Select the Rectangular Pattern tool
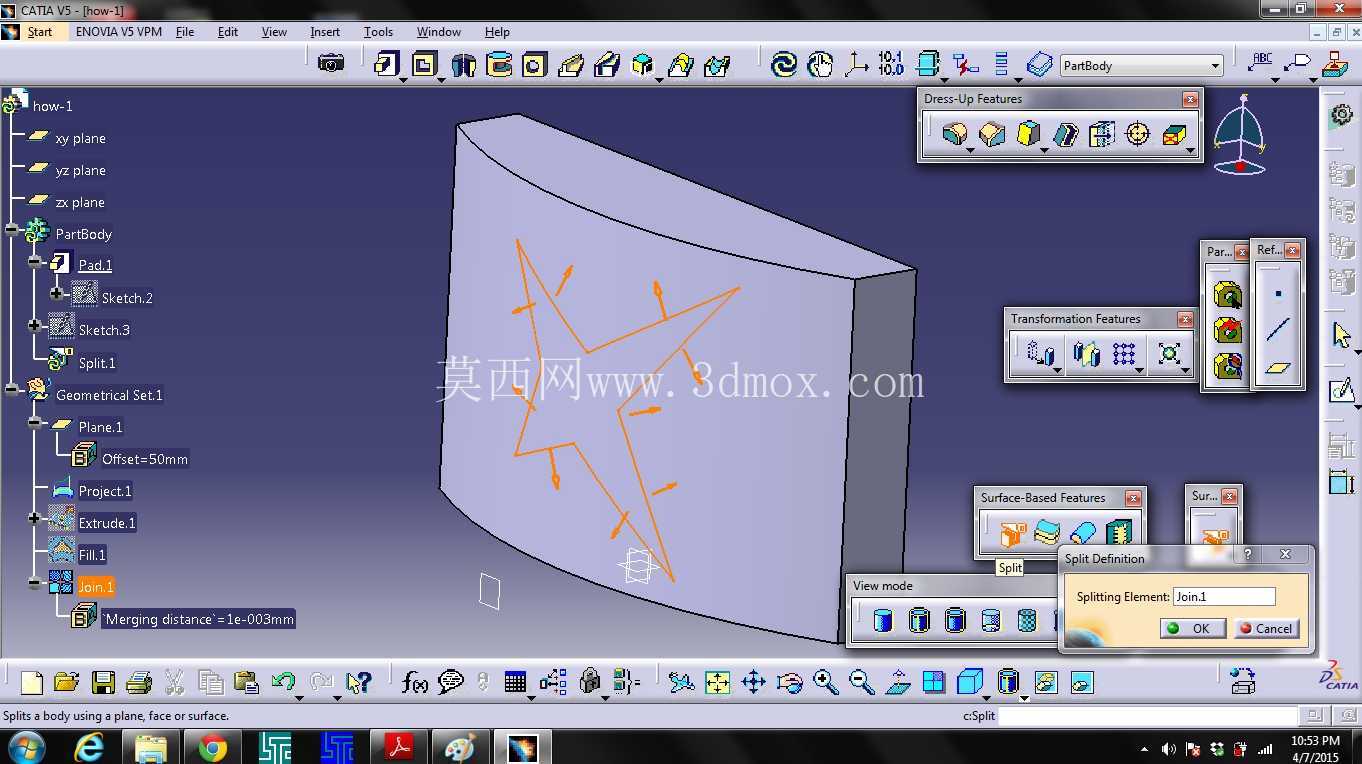This screenshot has width=1362, height=764. (1124, 353)
